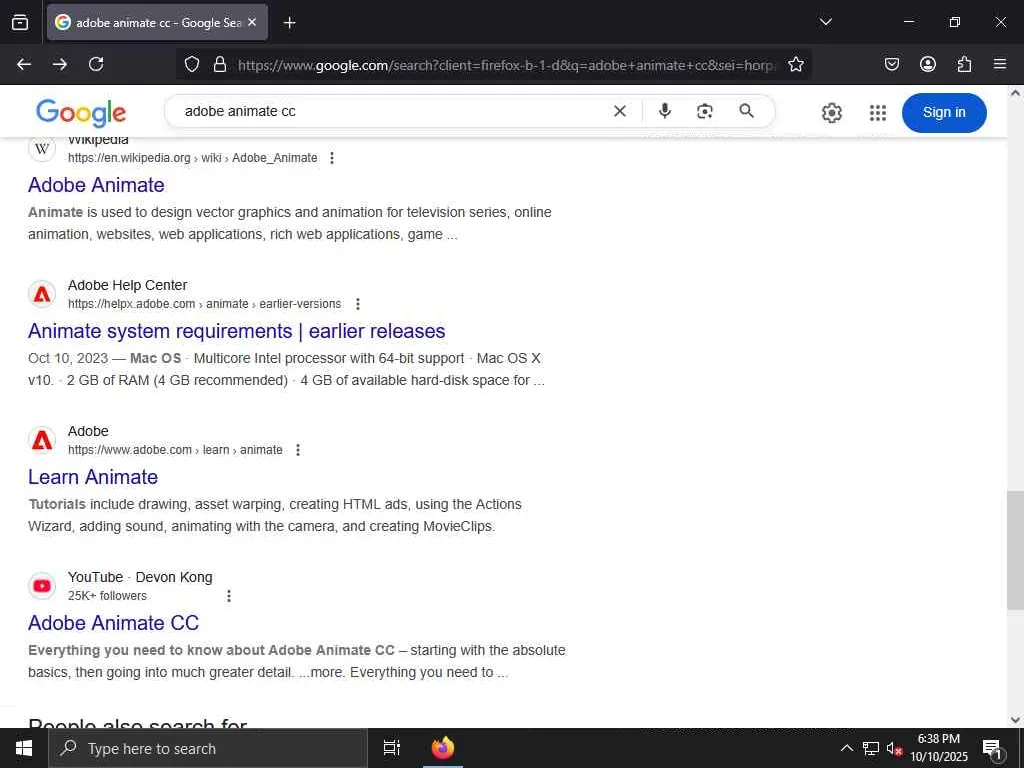The height and width of the screenshot is (768, 1024).
Task: Expand the list all tabs dropdown
Action: (825, 22)
